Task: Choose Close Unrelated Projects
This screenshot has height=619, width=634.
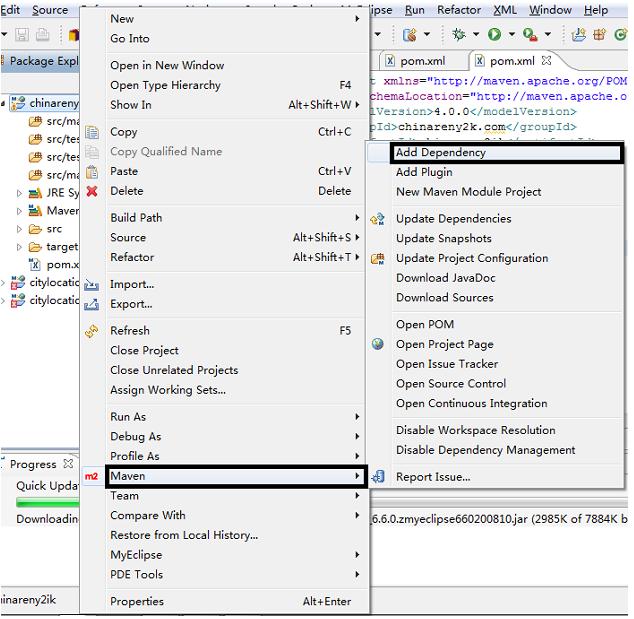Action: pyautogui.click(x=224, y=370)
